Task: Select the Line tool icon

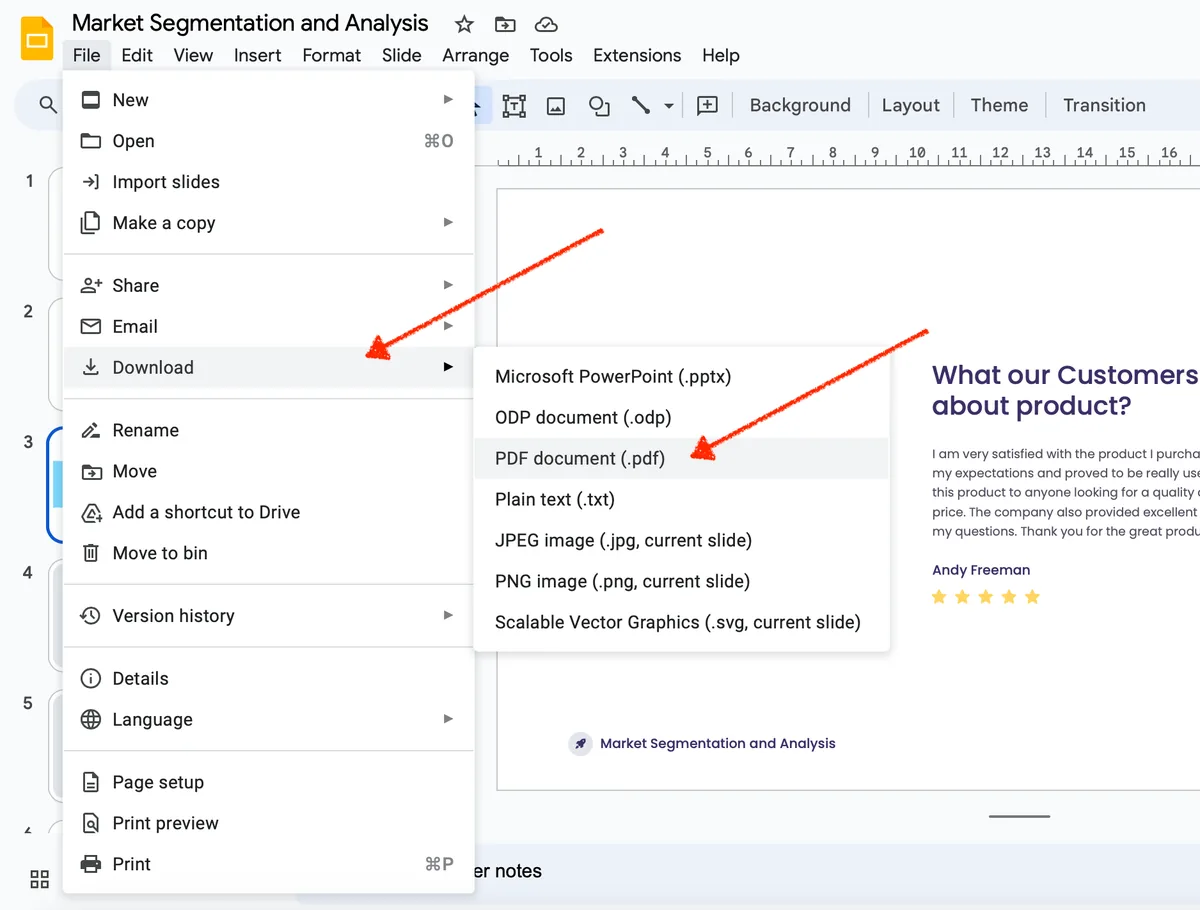Action: 641,106
